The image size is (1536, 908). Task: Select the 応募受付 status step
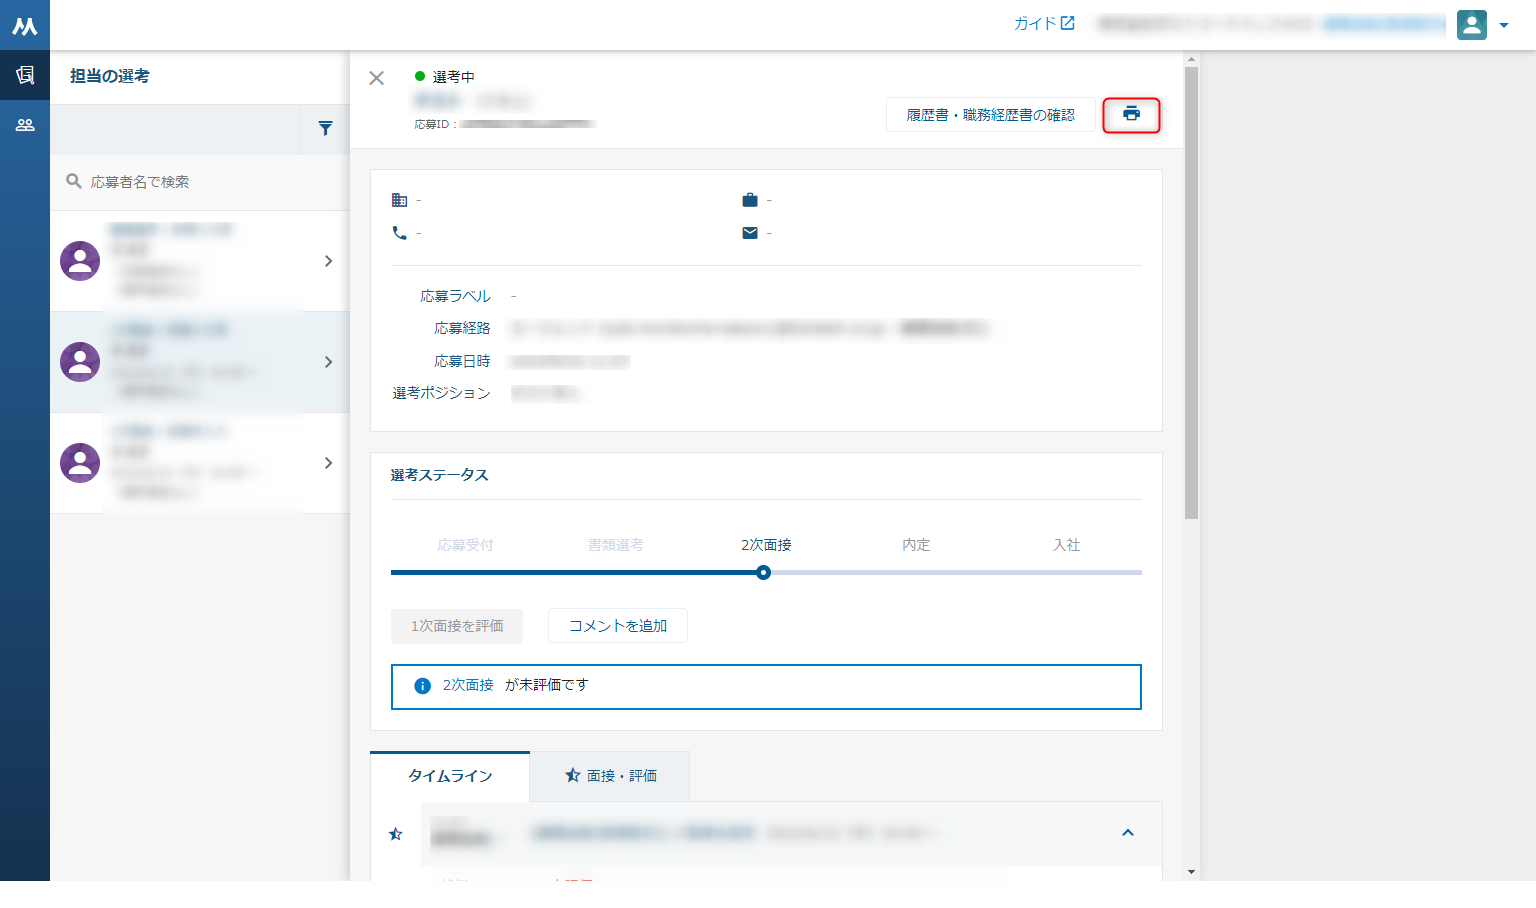point(465,545)
